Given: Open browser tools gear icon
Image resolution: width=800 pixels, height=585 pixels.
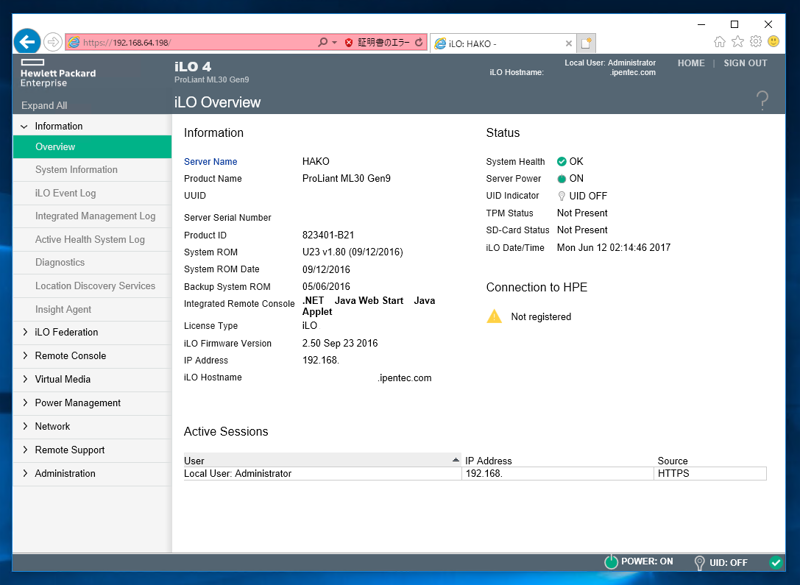Looking at the screenshot, I should 756,42.
